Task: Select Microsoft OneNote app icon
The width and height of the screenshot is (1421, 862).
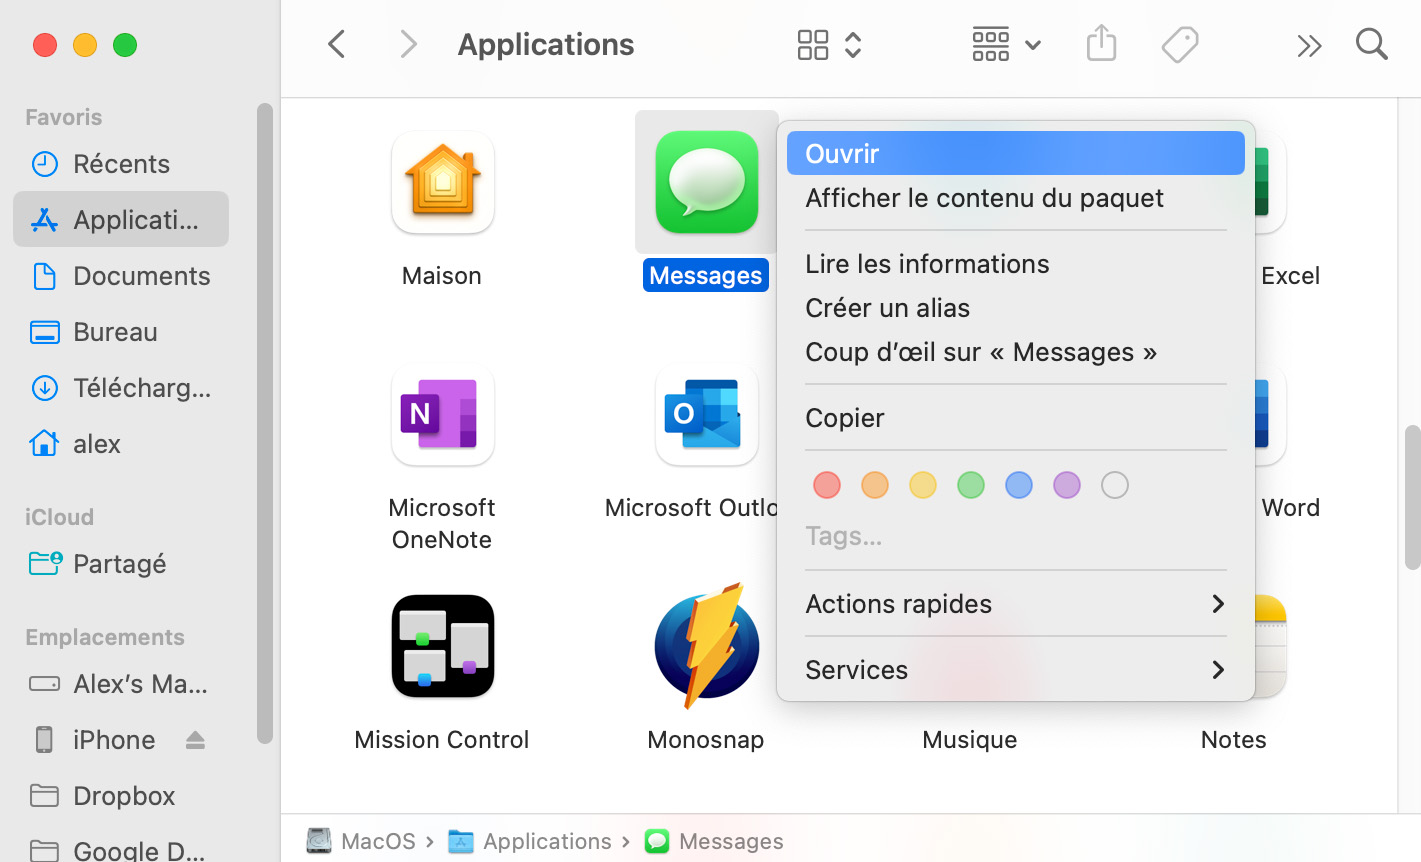Action: pyautogui.click(x=443, y=414)
